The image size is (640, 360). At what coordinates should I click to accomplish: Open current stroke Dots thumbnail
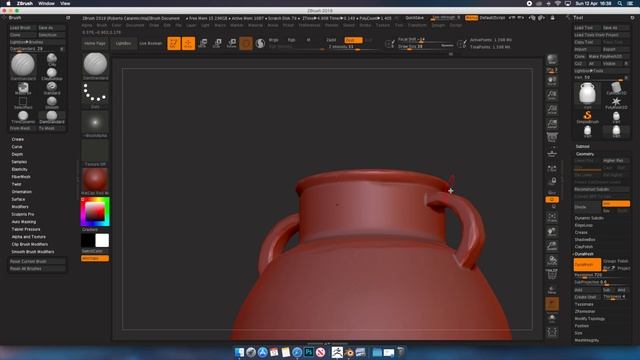pos(95,94)
